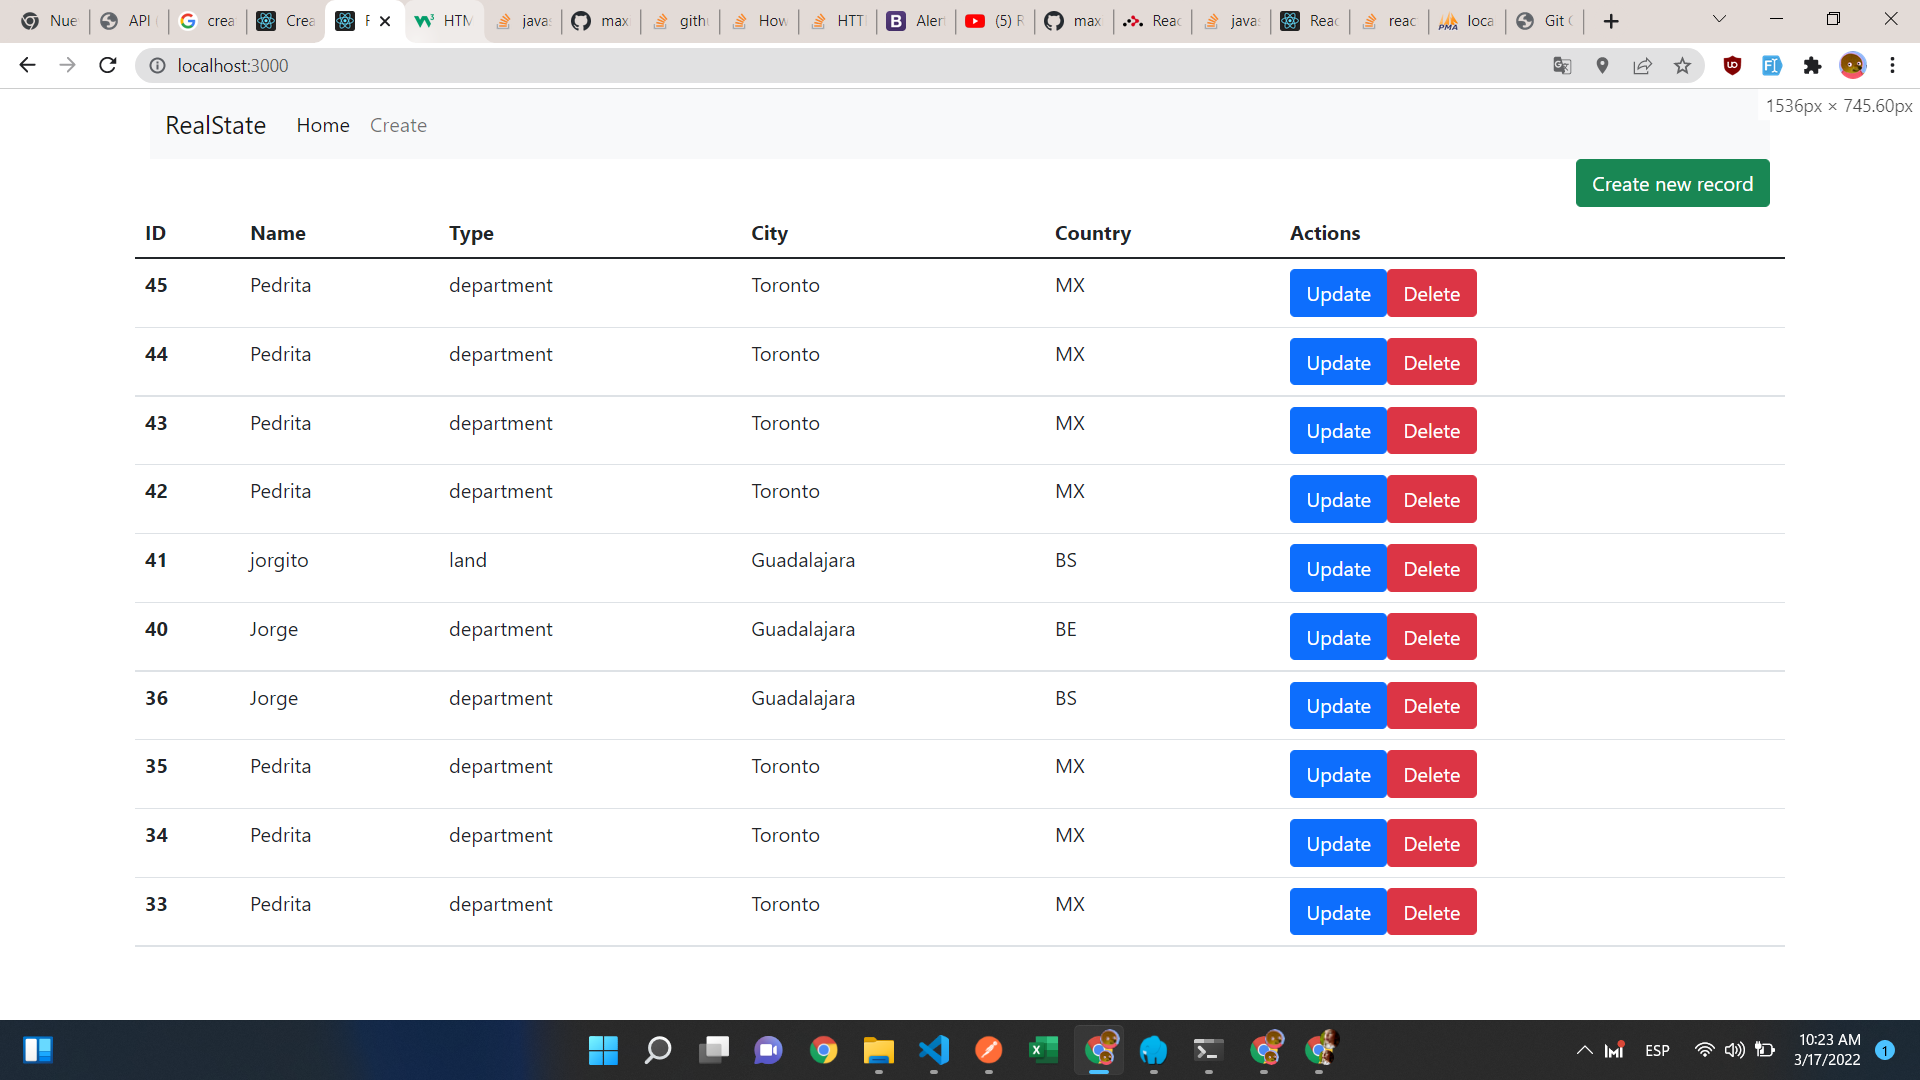Click the Home nav link
Screen dimensions: 1920x1080
(323, 125)
